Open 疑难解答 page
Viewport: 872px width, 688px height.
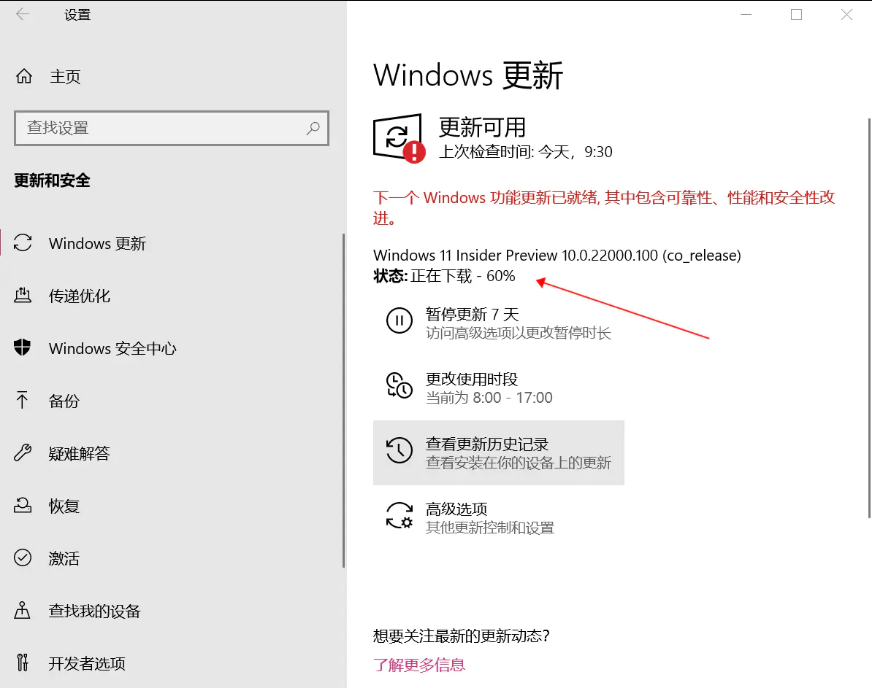79,453
